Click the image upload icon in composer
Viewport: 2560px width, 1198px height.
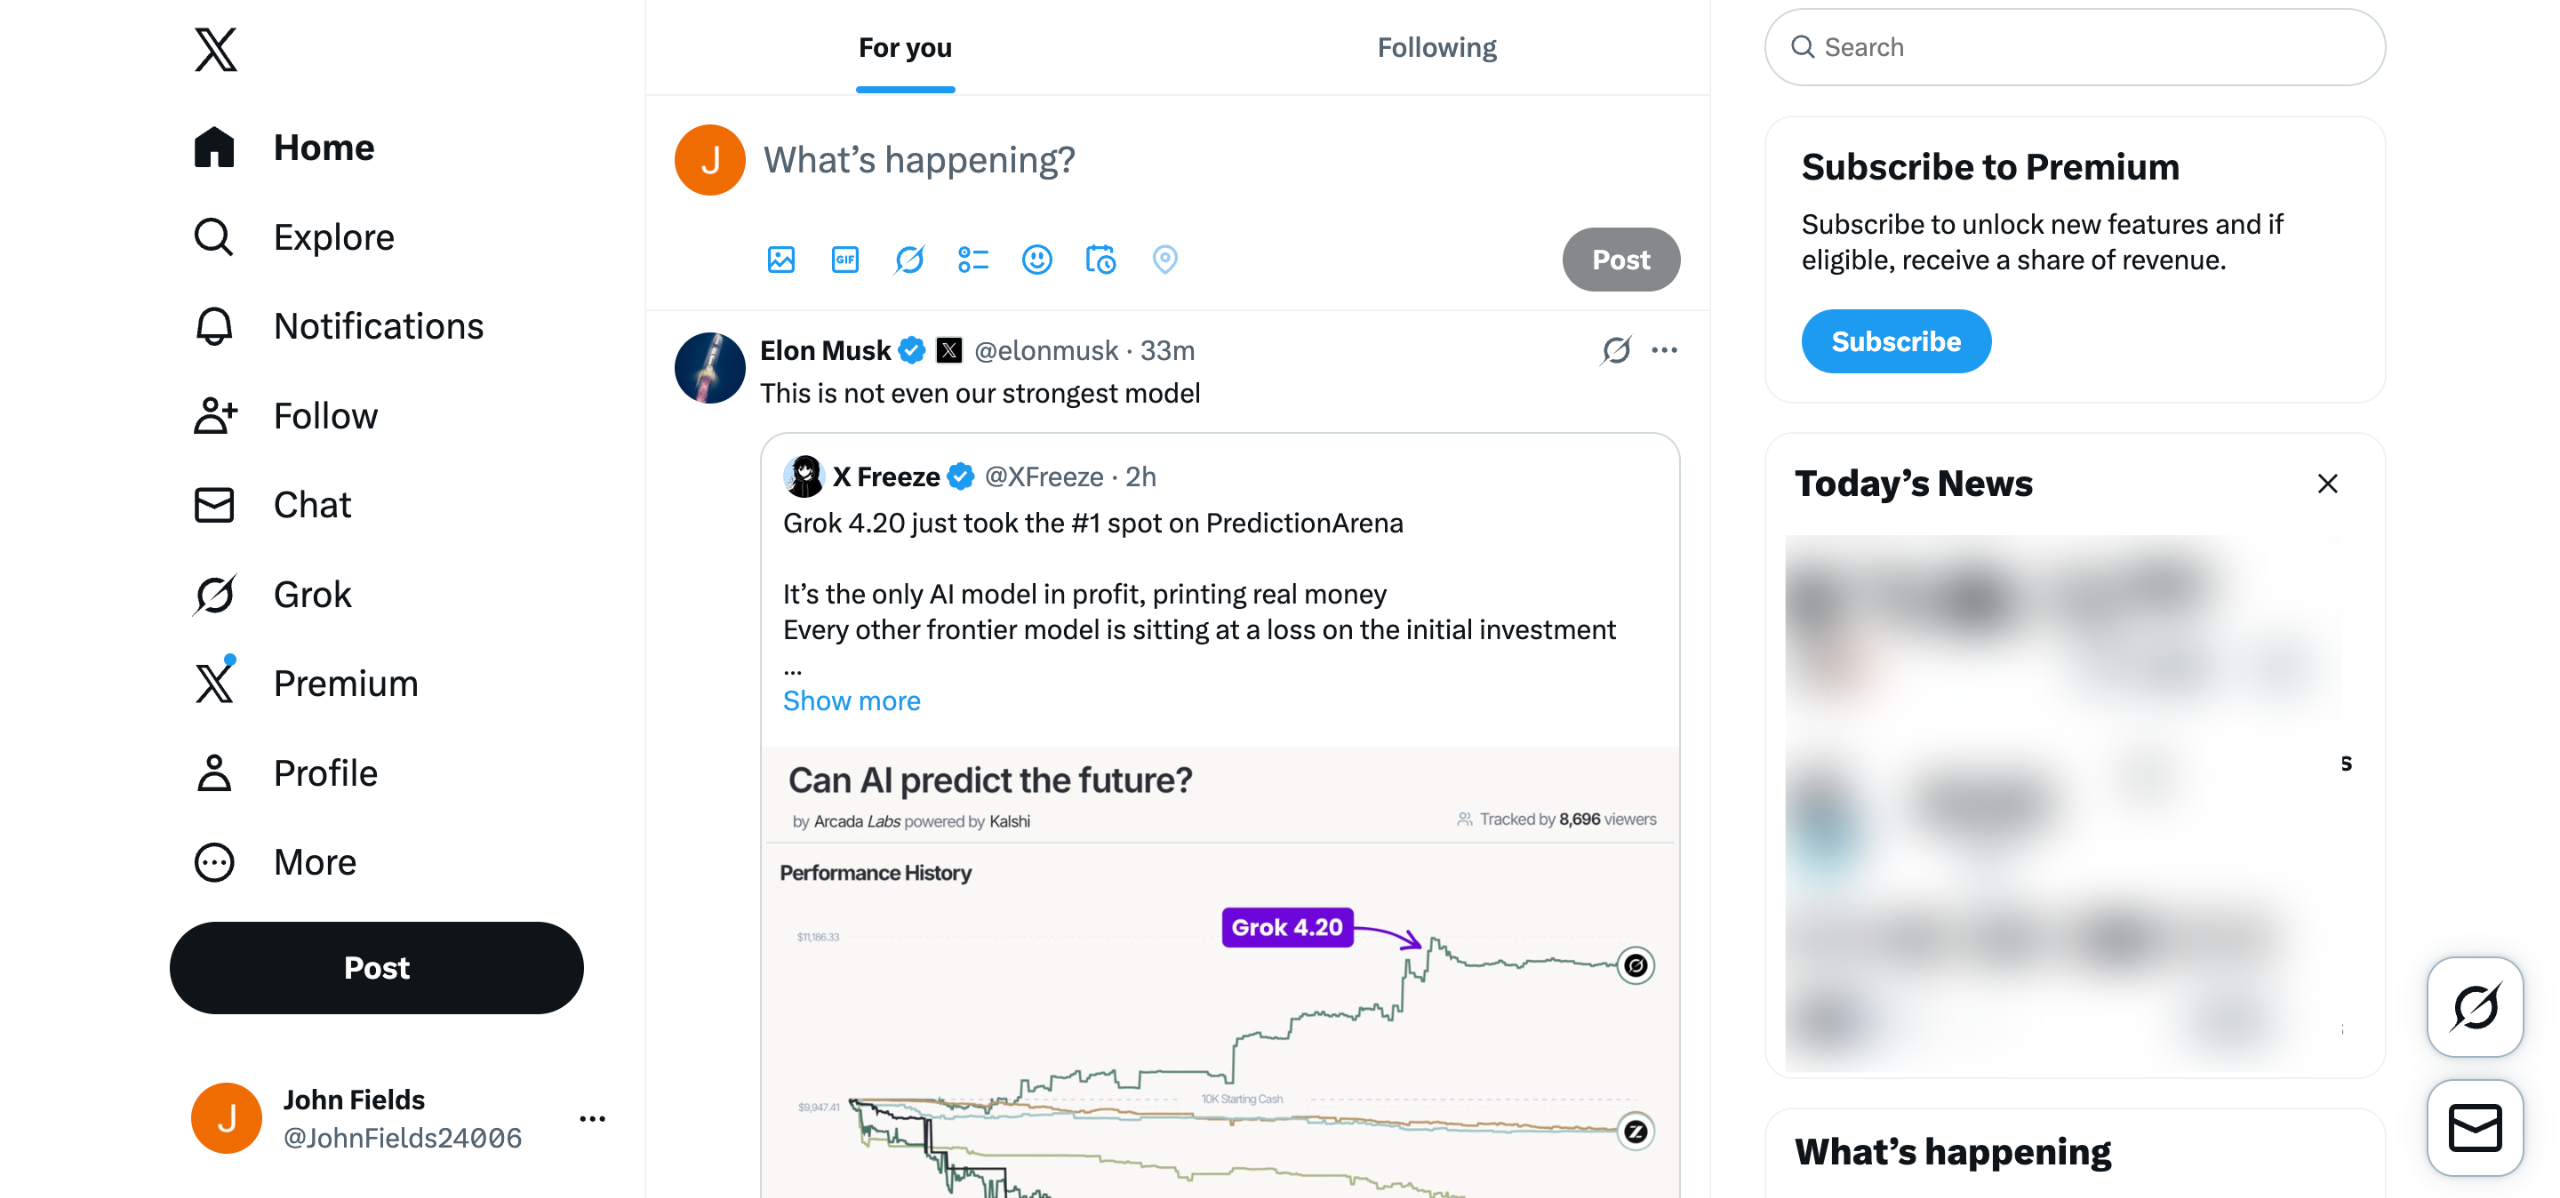click(781, 260)
